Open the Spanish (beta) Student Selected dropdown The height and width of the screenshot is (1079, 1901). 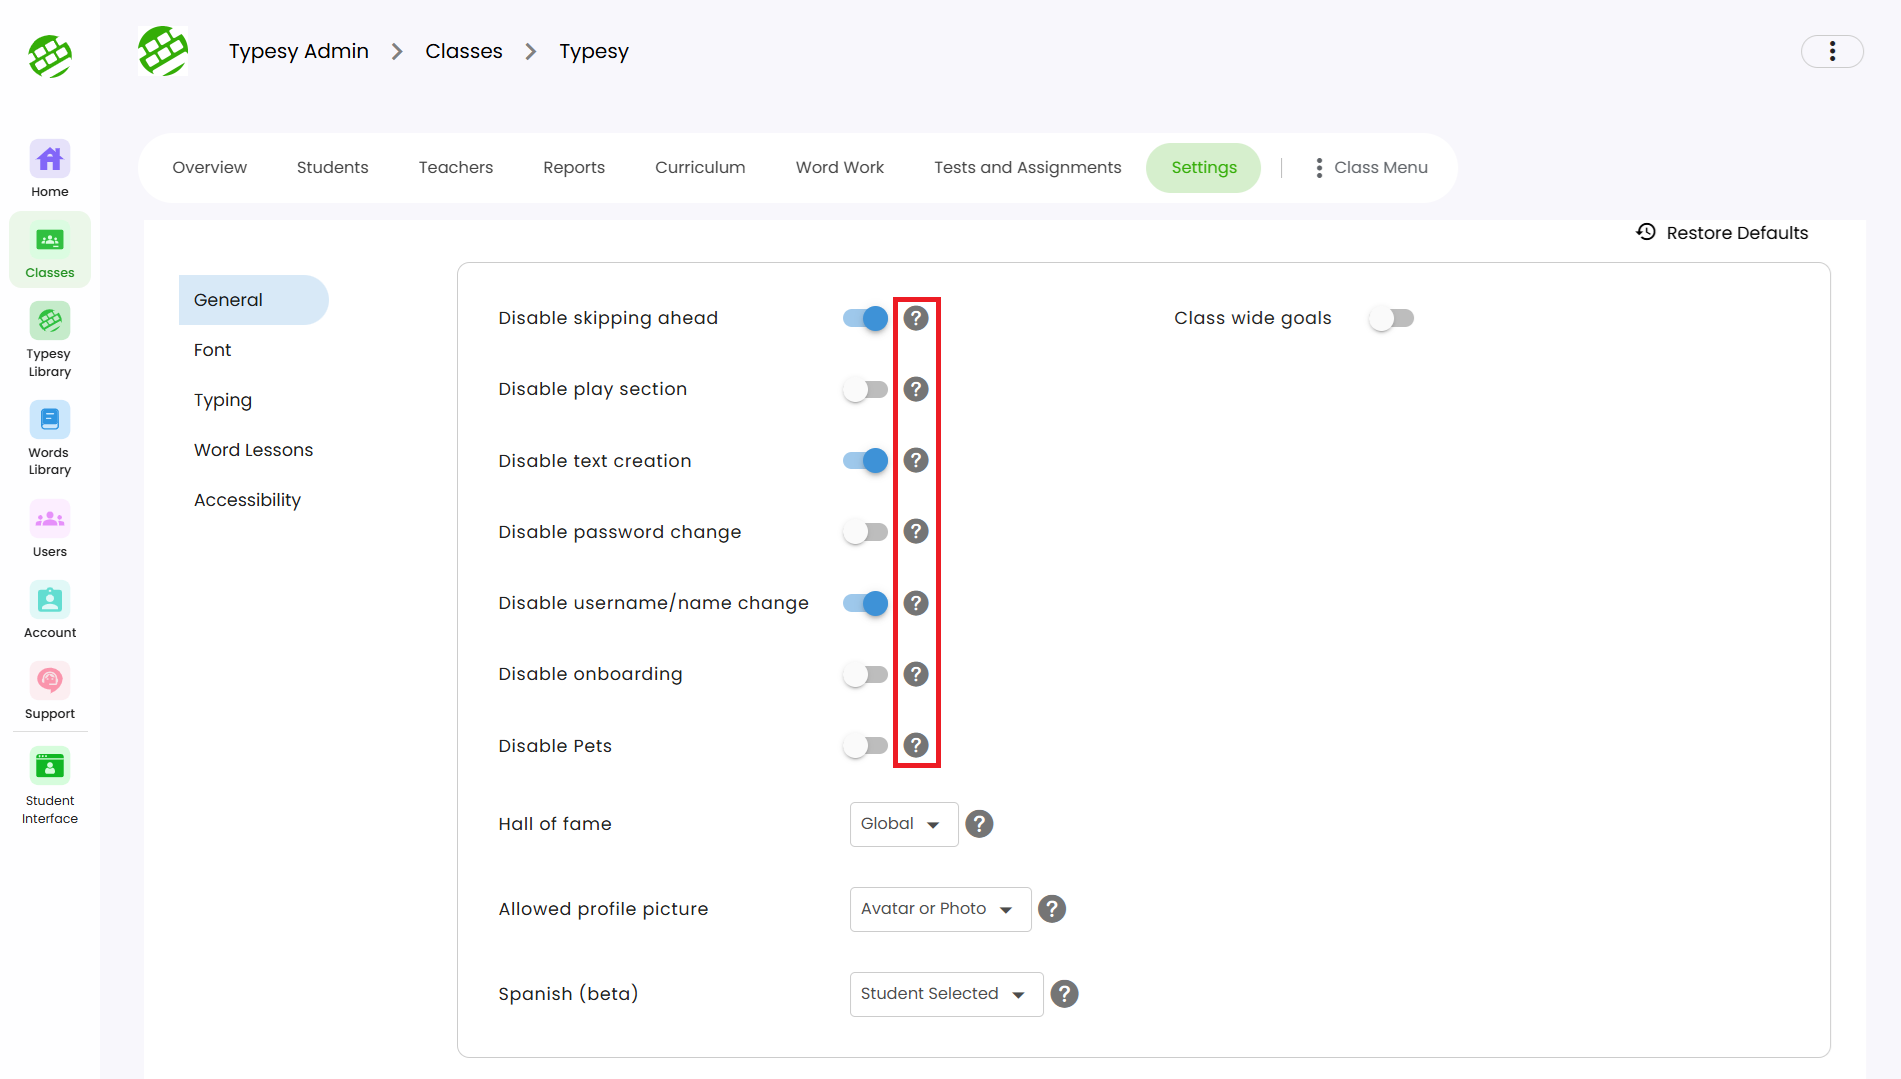[945, 994]
